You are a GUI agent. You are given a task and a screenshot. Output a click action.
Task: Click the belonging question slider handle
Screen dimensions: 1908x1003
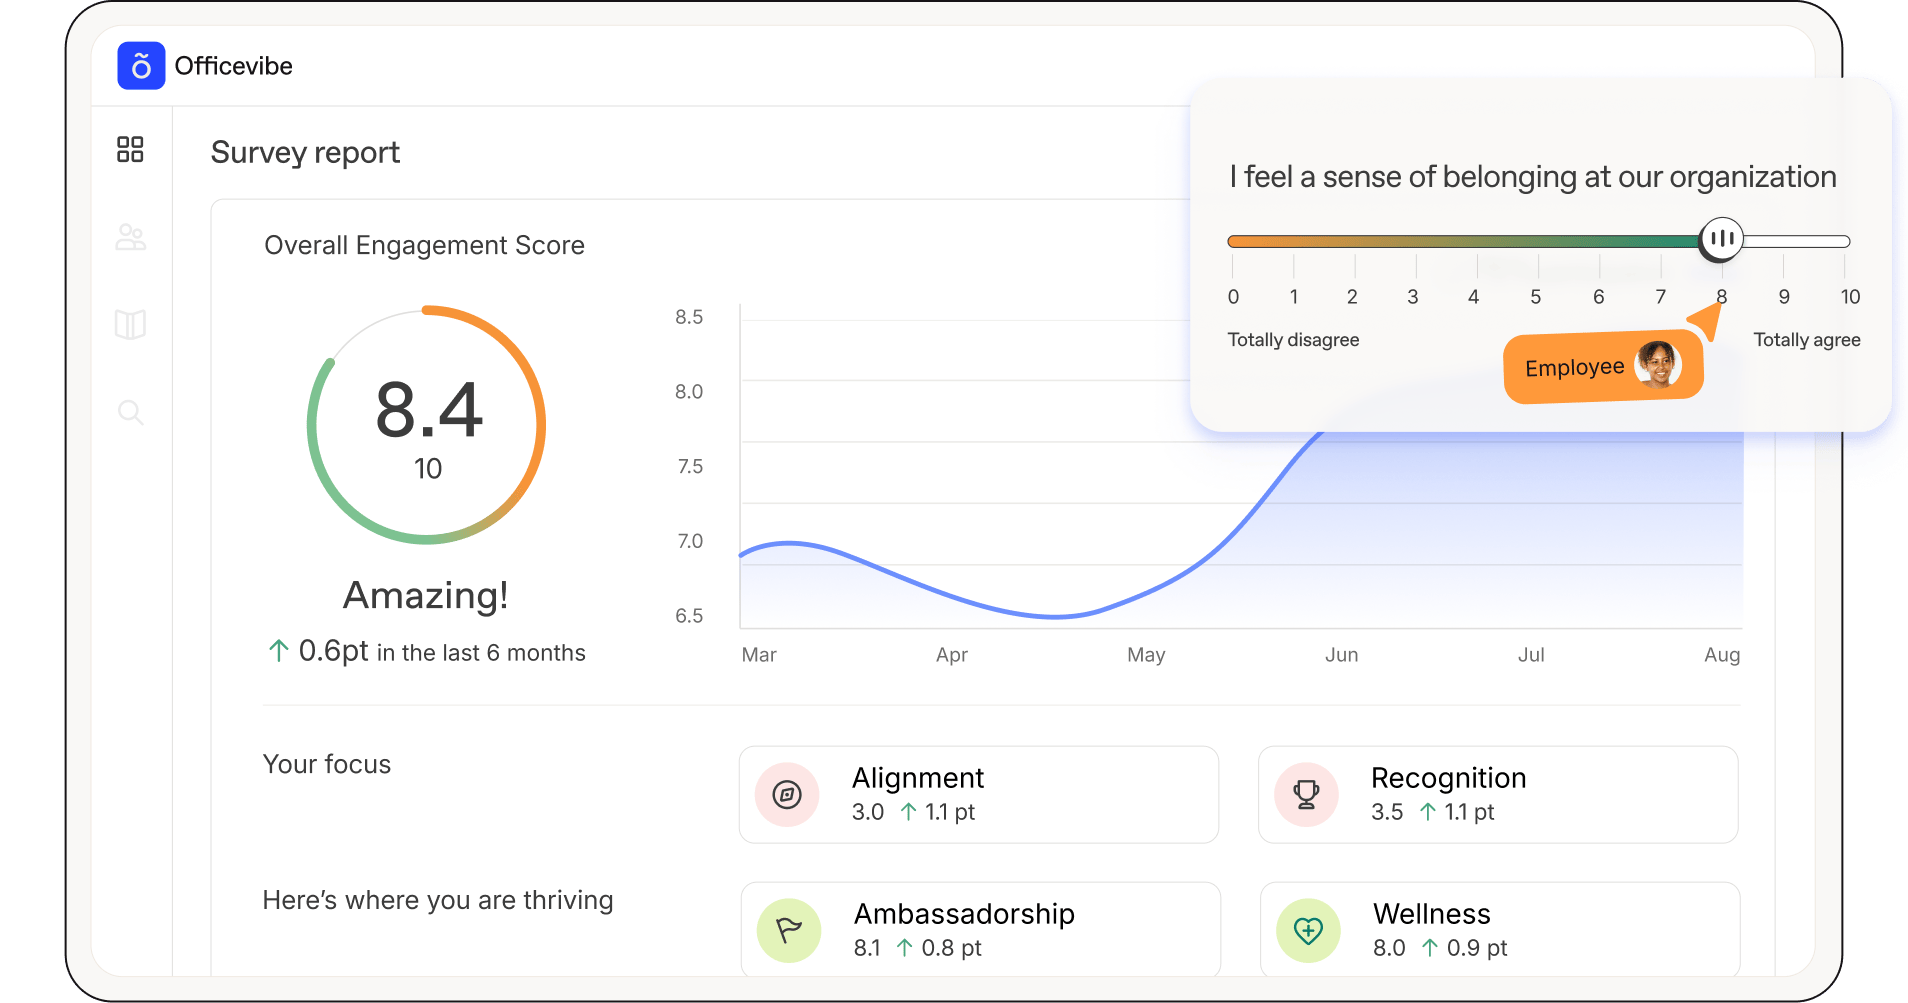tap(1721, 238)
